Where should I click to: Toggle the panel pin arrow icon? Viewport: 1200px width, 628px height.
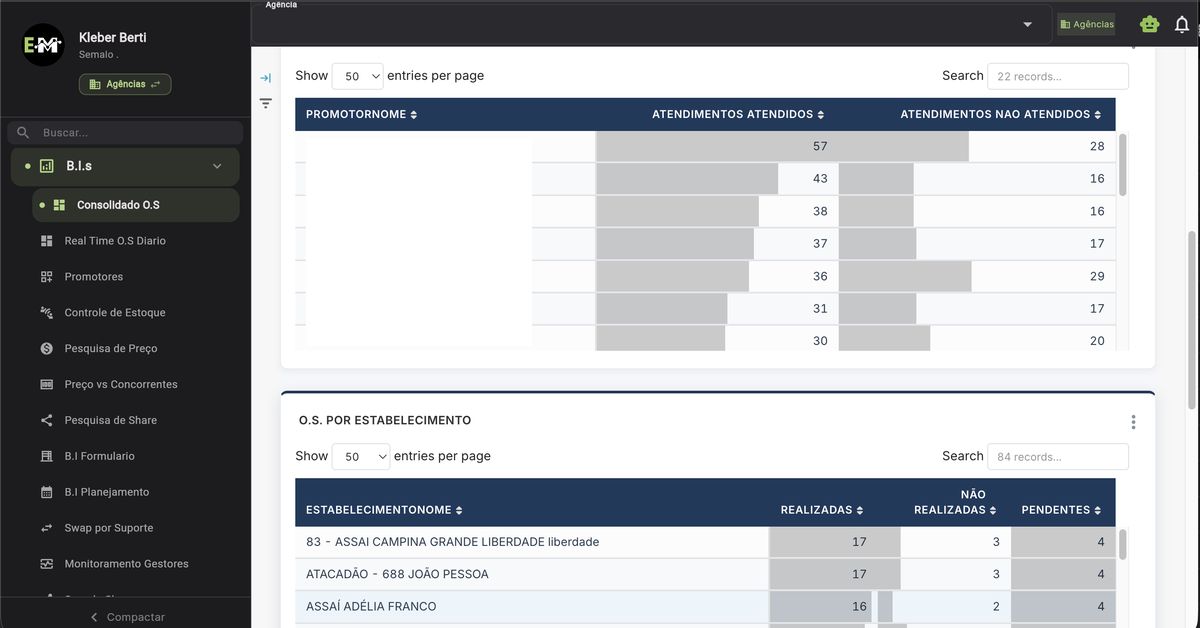point(265,76)
